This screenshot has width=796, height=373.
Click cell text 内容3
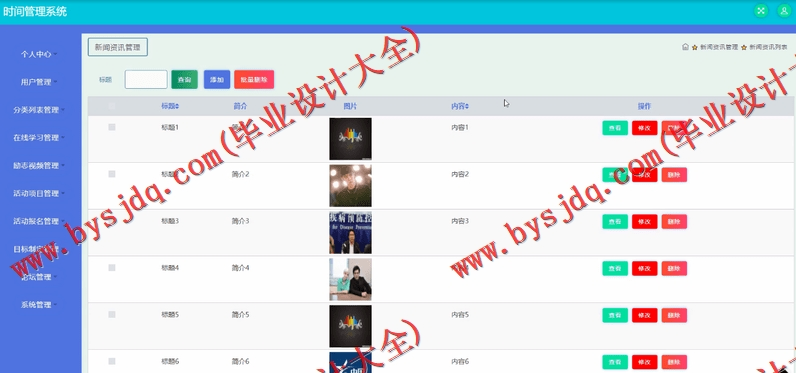coord(460,221)
